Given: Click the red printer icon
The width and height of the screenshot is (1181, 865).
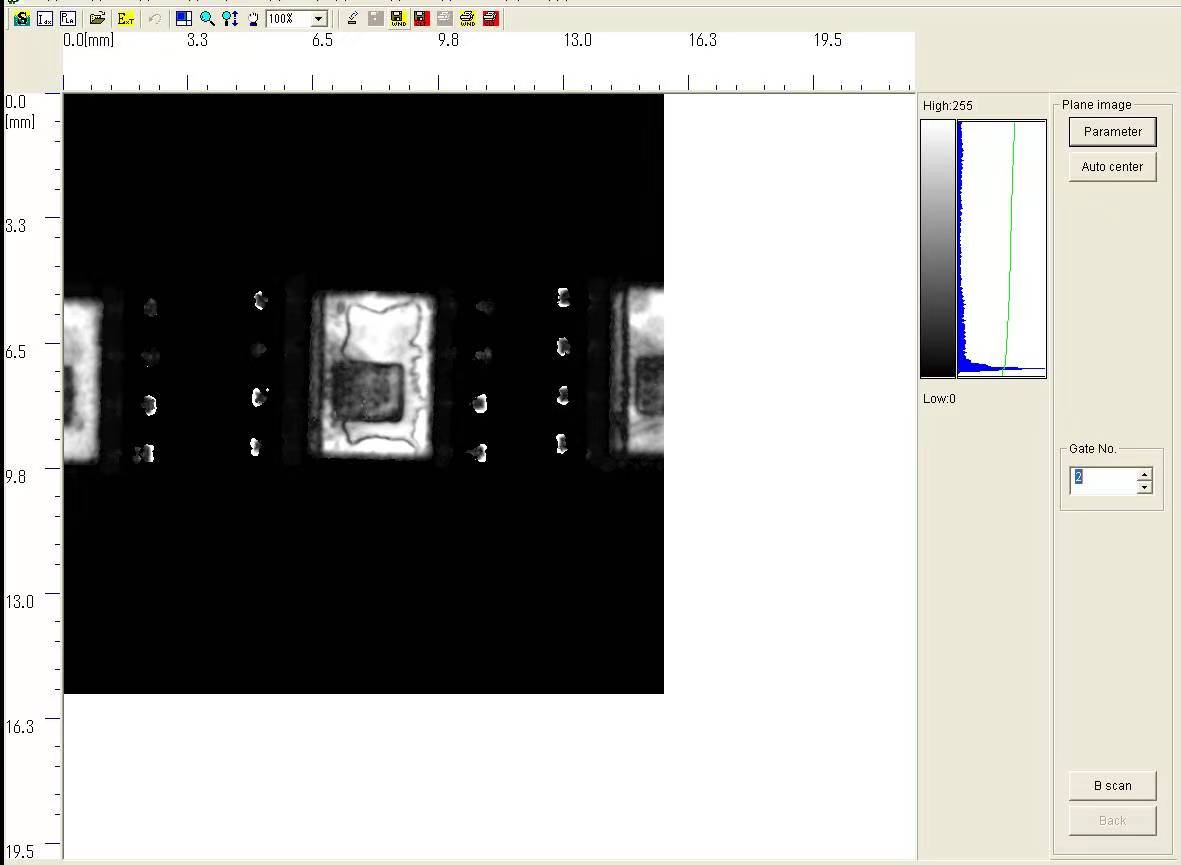Looking at the screenshot, I should pyautogui.click(x=490, y=19).
